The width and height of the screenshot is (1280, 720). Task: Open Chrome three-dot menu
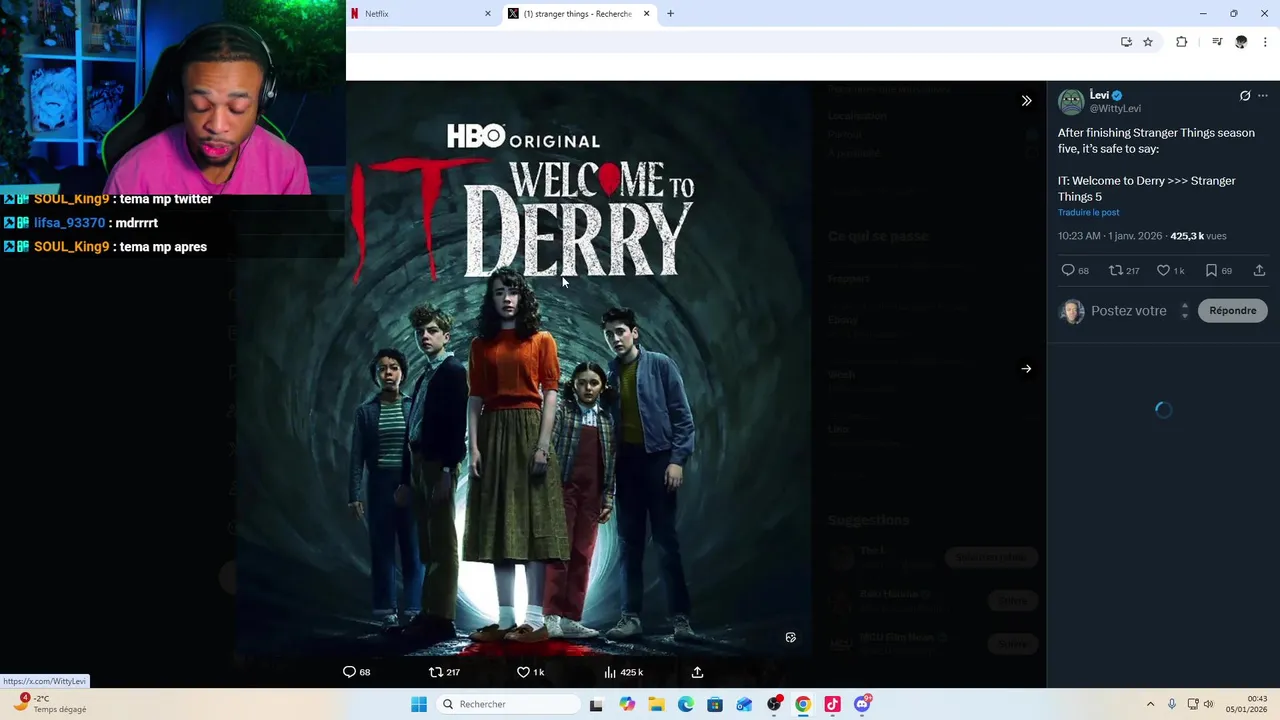tap(1265, 42)
